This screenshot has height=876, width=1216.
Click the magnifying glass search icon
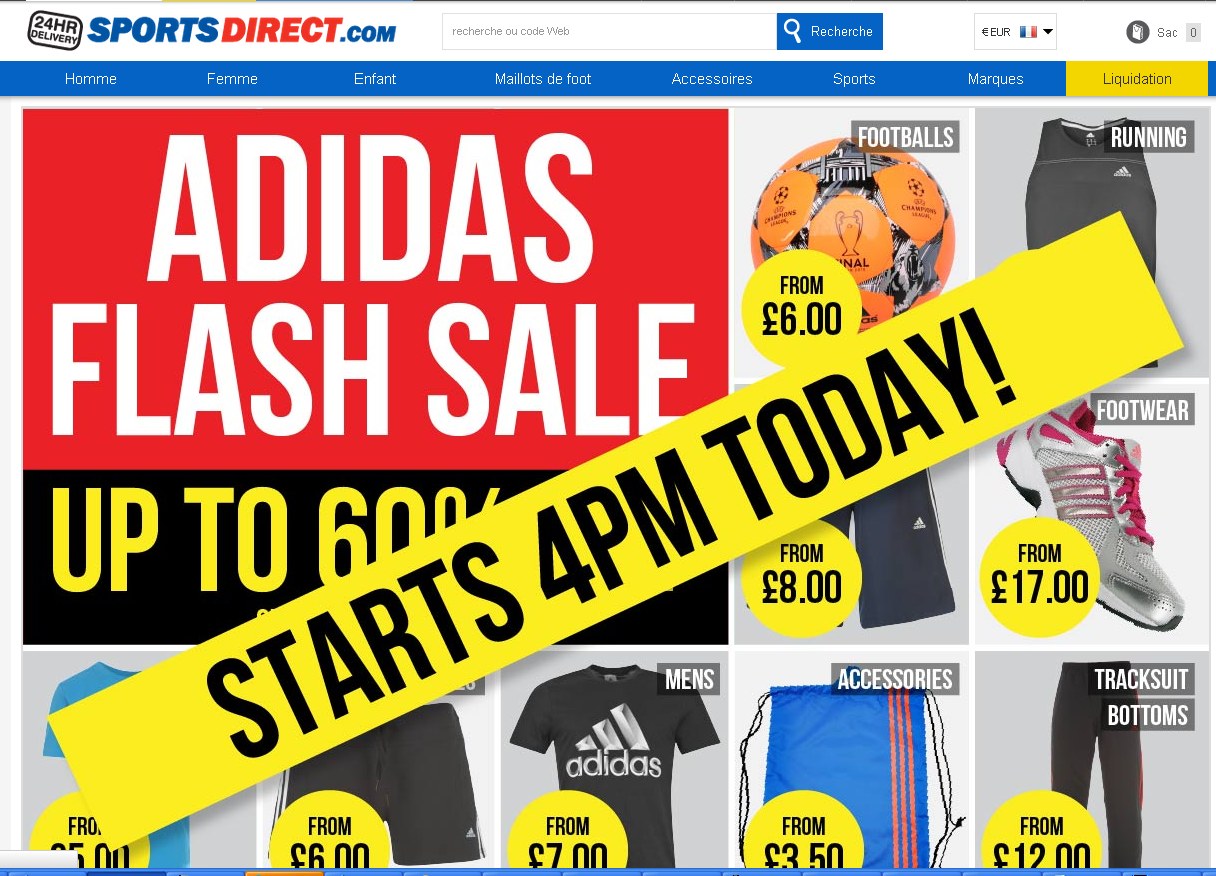click(793, 31)
